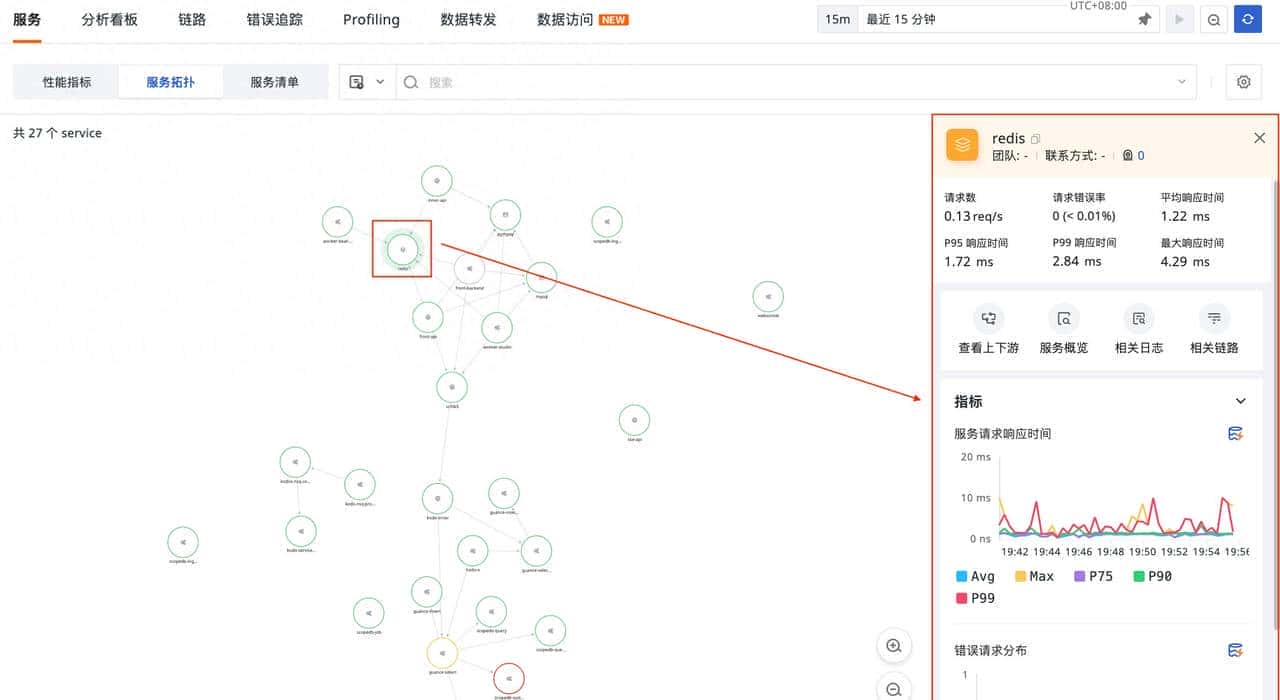Switch to 性能指标 view

point(67,82)
